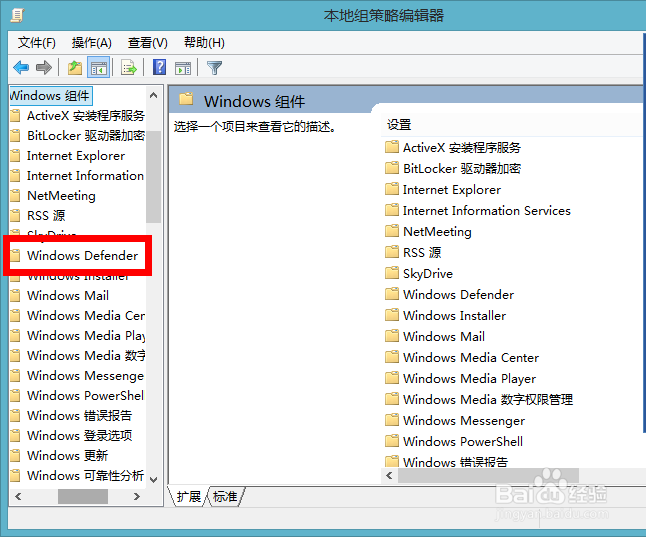
Task: Select SkyDrive text in settings list
Action: [x=428, y=274]
